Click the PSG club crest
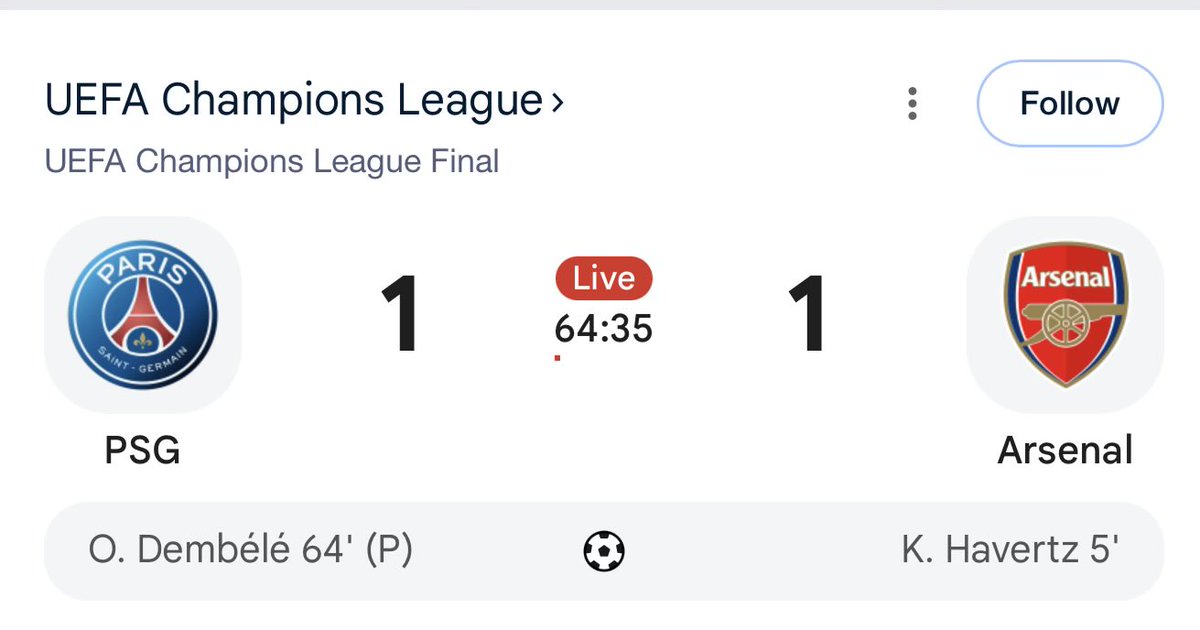 pos(143,315)
